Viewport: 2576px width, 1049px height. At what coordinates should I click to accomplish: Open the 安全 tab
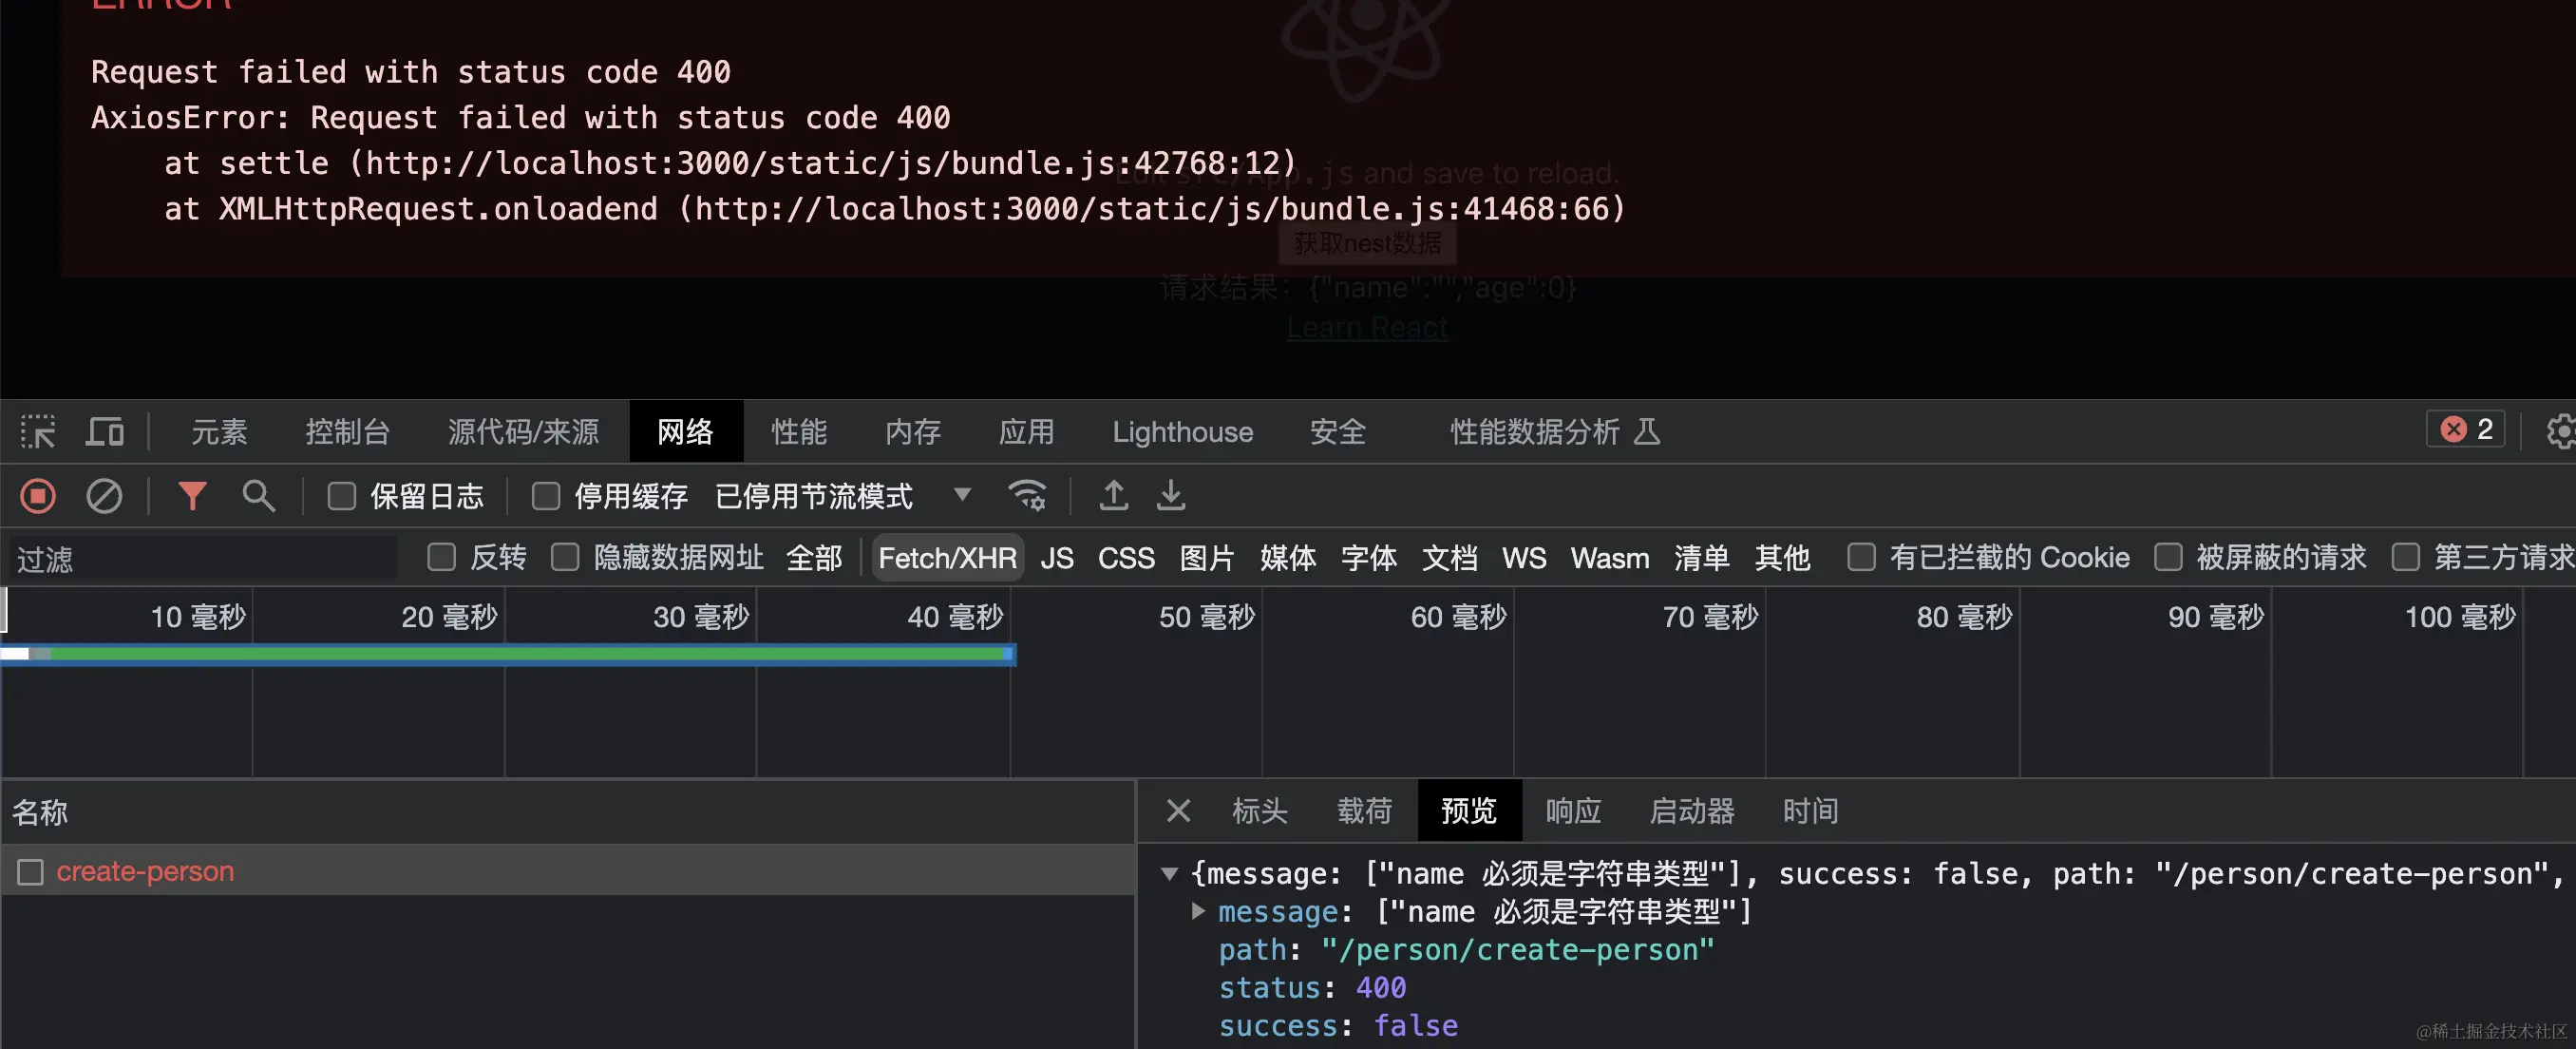pos(1338,432)
